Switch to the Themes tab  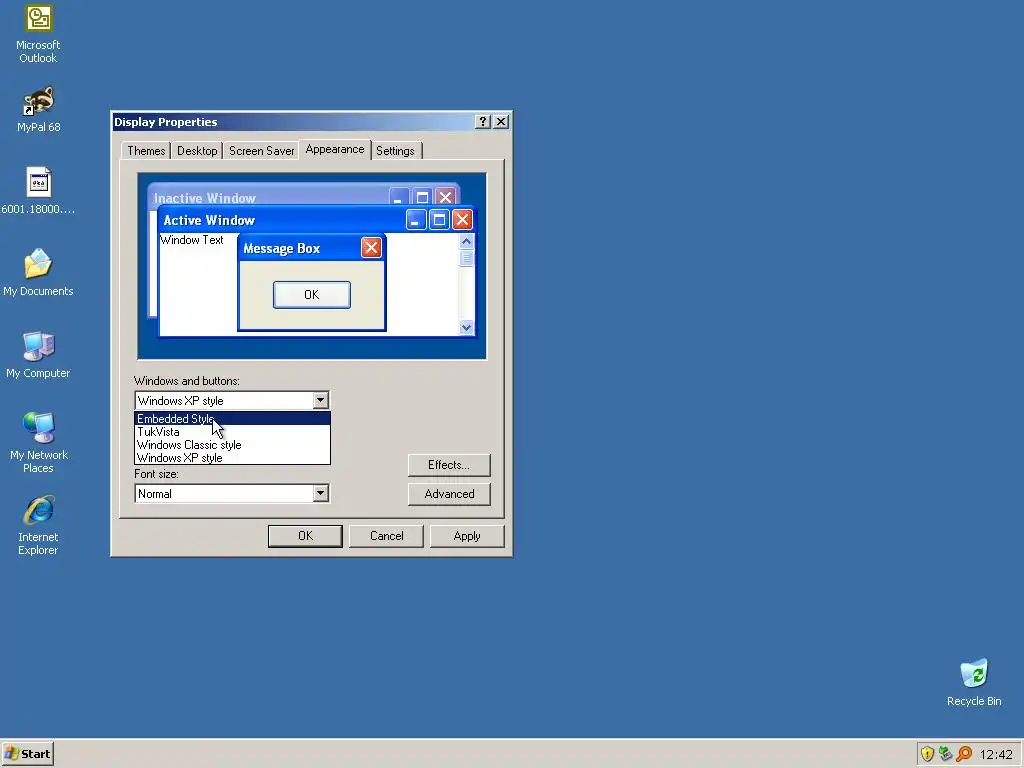point(146,151)
